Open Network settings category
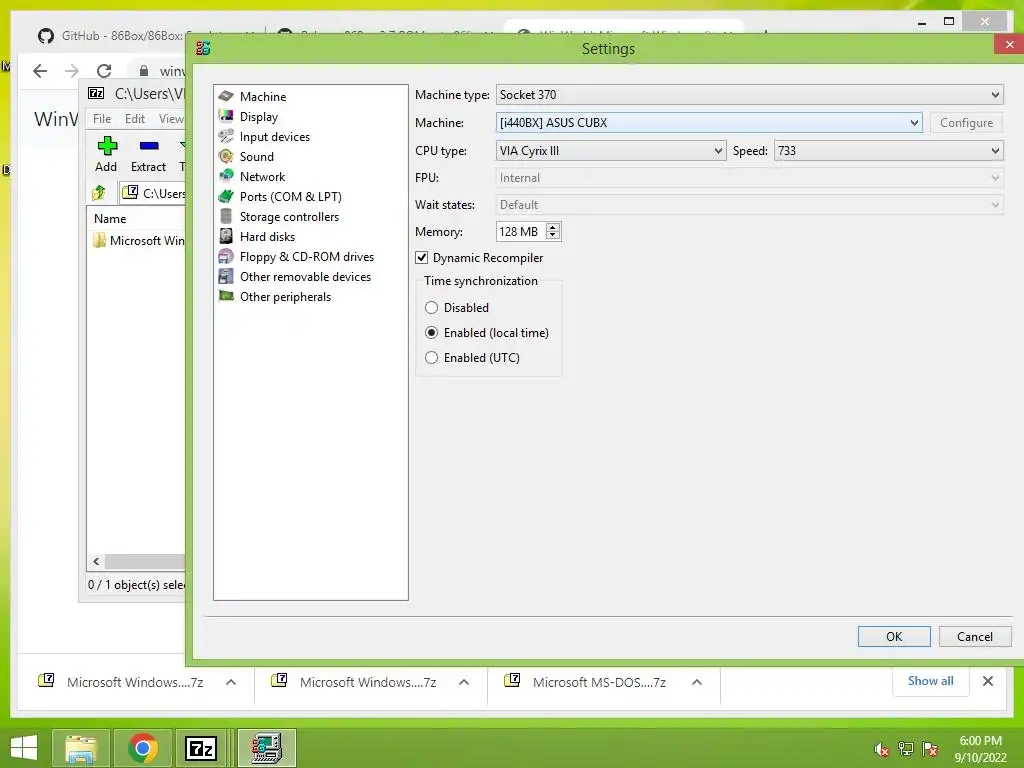The image size is (1024, 768). pyautogui.click(x=262, y=177)
